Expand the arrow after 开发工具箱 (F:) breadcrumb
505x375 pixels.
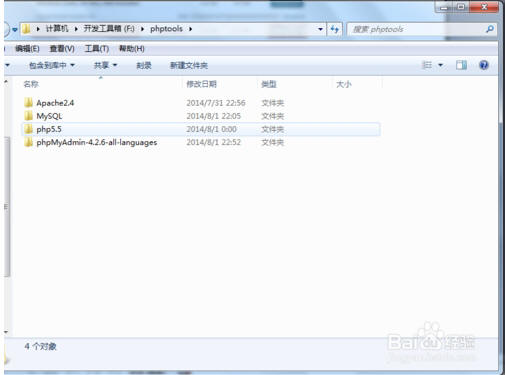pyautogui.click(x=143, y=29)
